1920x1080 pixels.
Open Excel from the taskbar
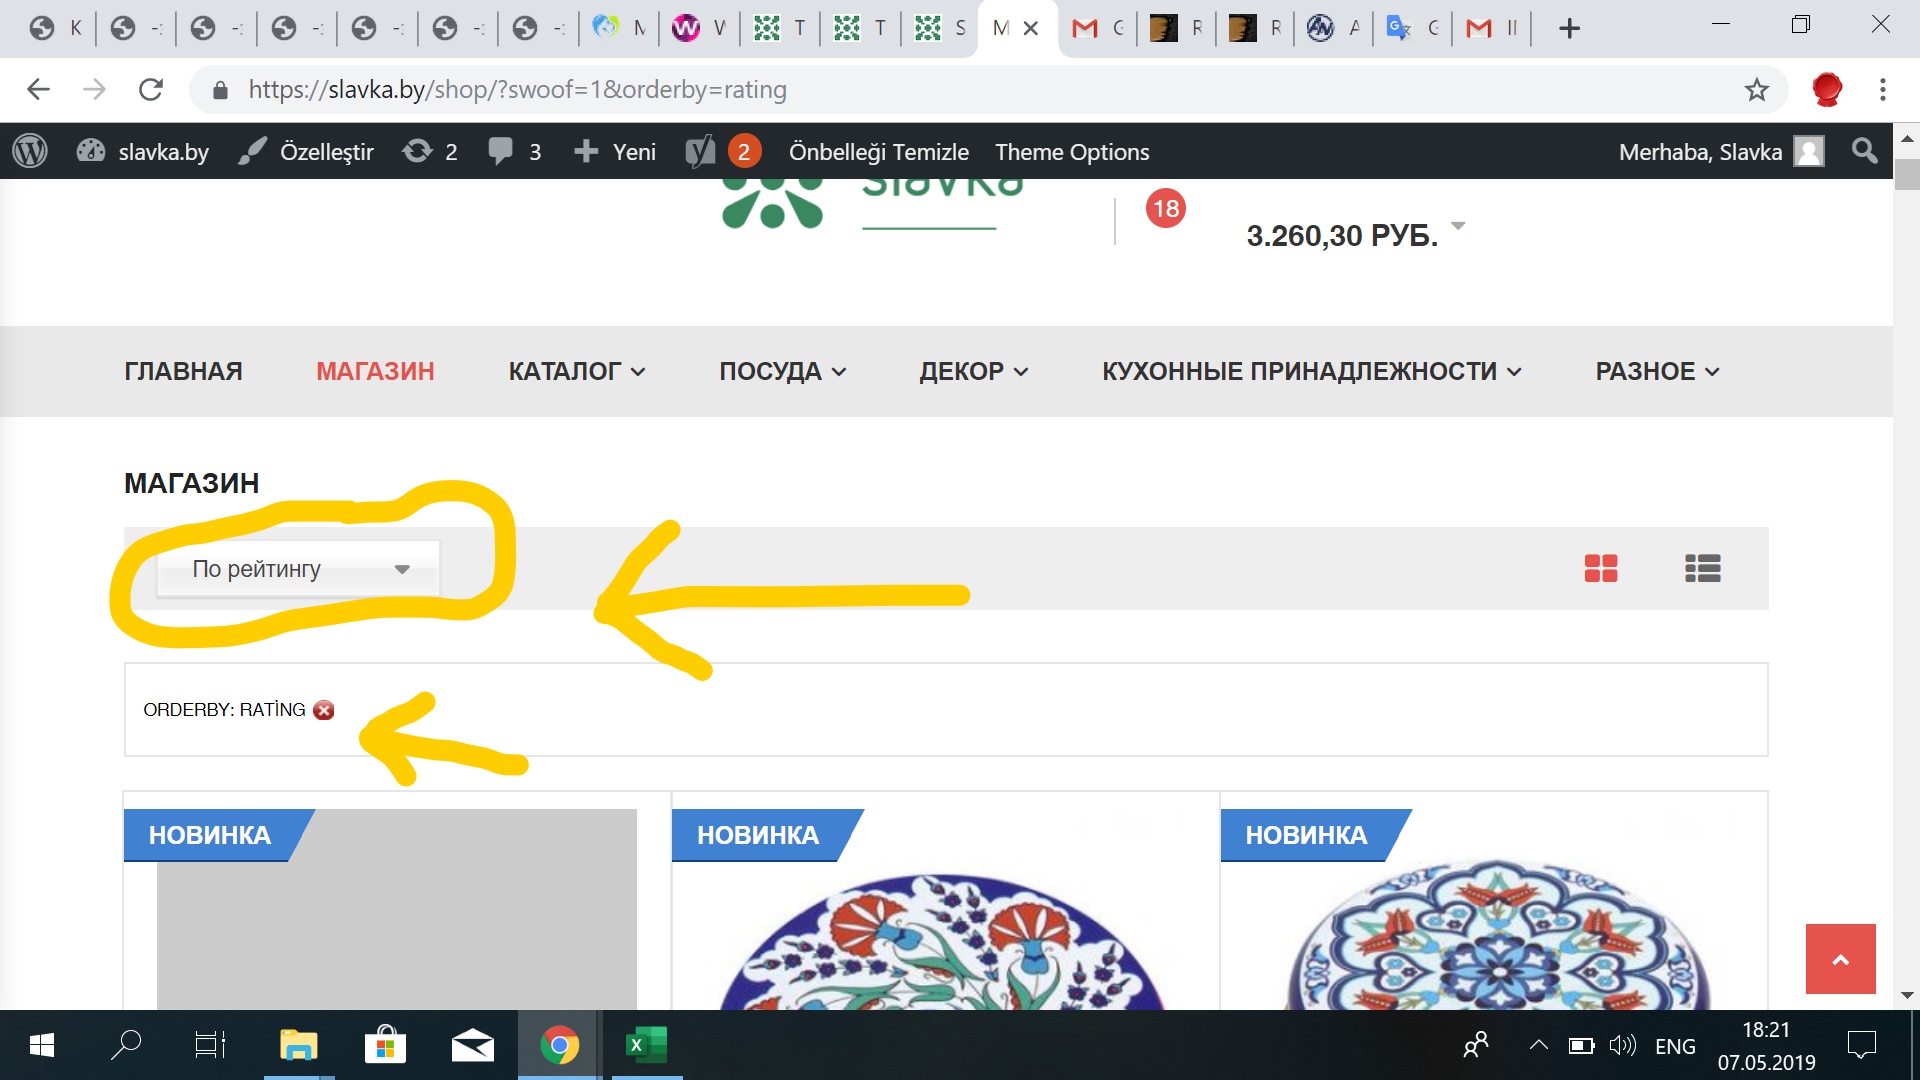[x=646, y=1045]
